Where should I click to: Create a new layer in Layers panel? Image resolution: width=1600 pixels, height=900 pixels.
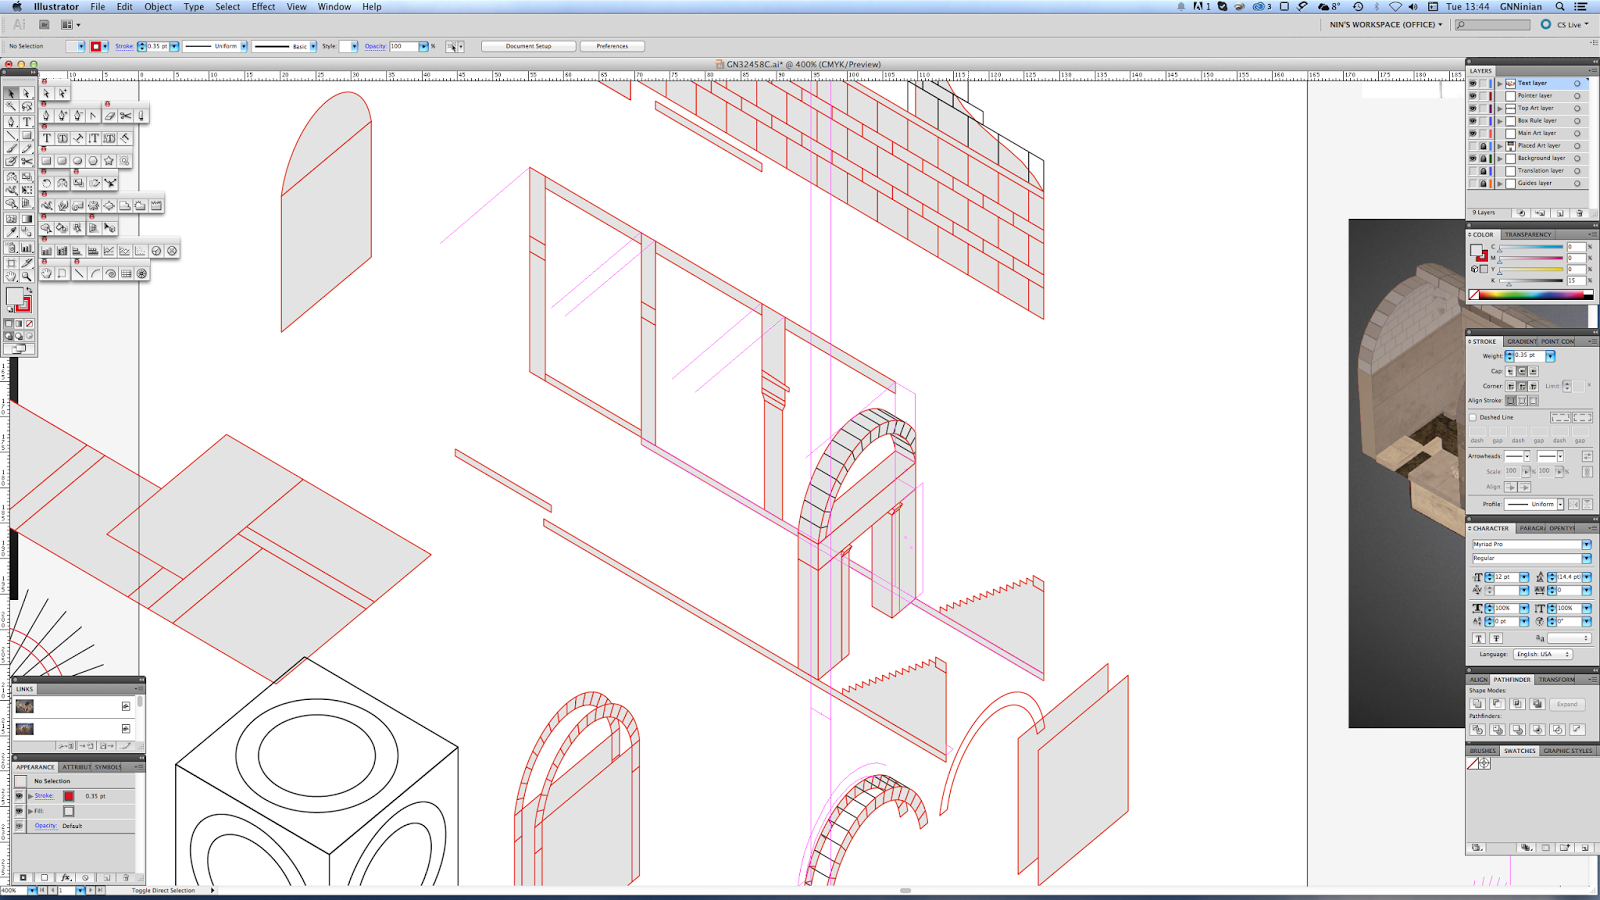(x=1560, y=213)
